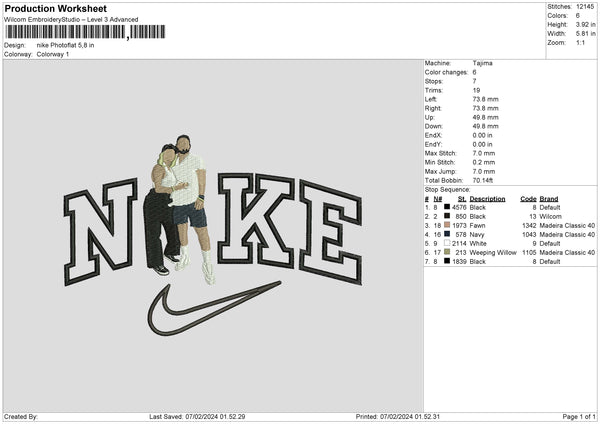Click the Brand column header

tap(549, 199)
